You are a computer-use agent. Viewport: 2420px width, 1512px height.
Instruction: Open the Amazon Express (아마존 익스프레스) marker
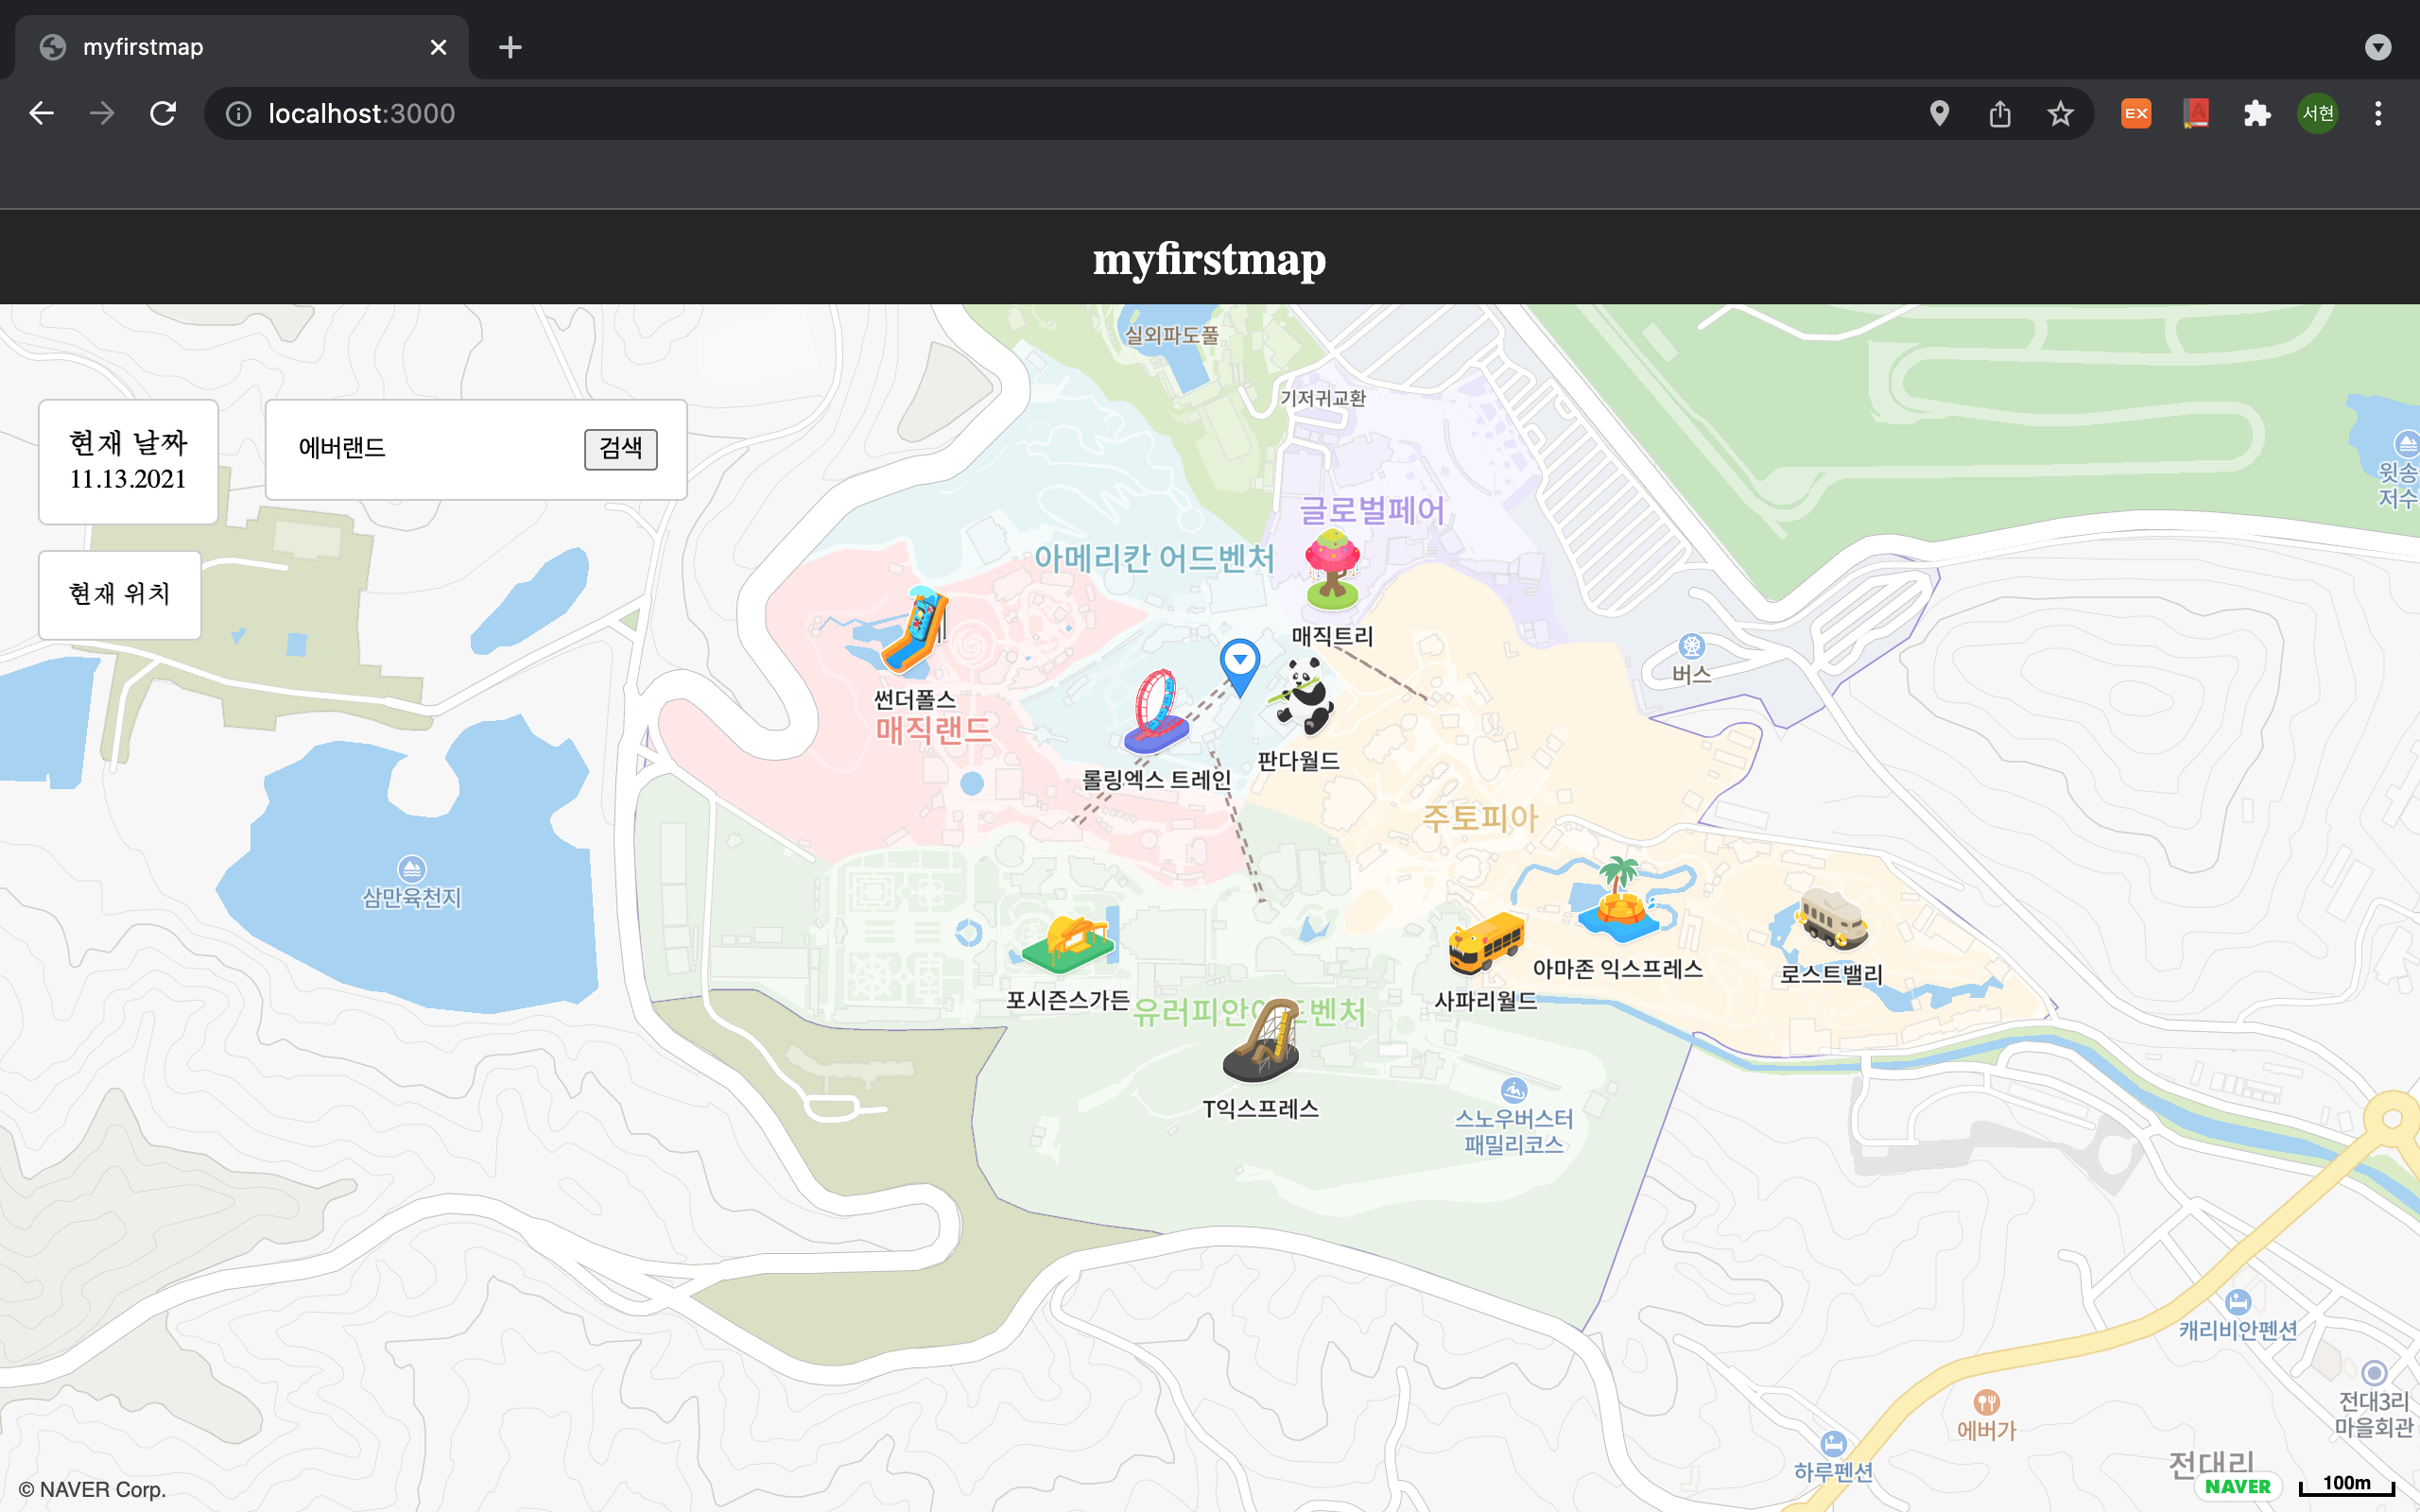1619,901
